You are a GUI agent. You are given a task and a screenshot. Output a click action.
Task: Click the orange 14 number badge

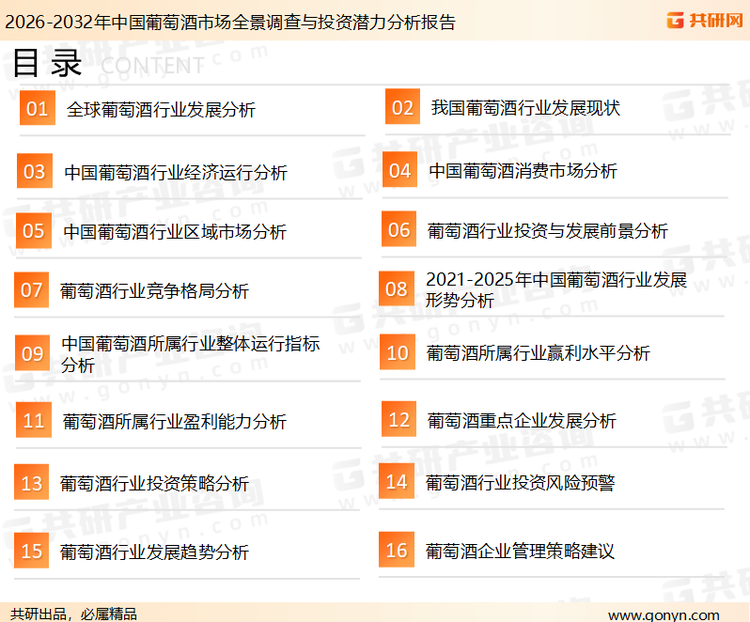(x=397, y=481)
